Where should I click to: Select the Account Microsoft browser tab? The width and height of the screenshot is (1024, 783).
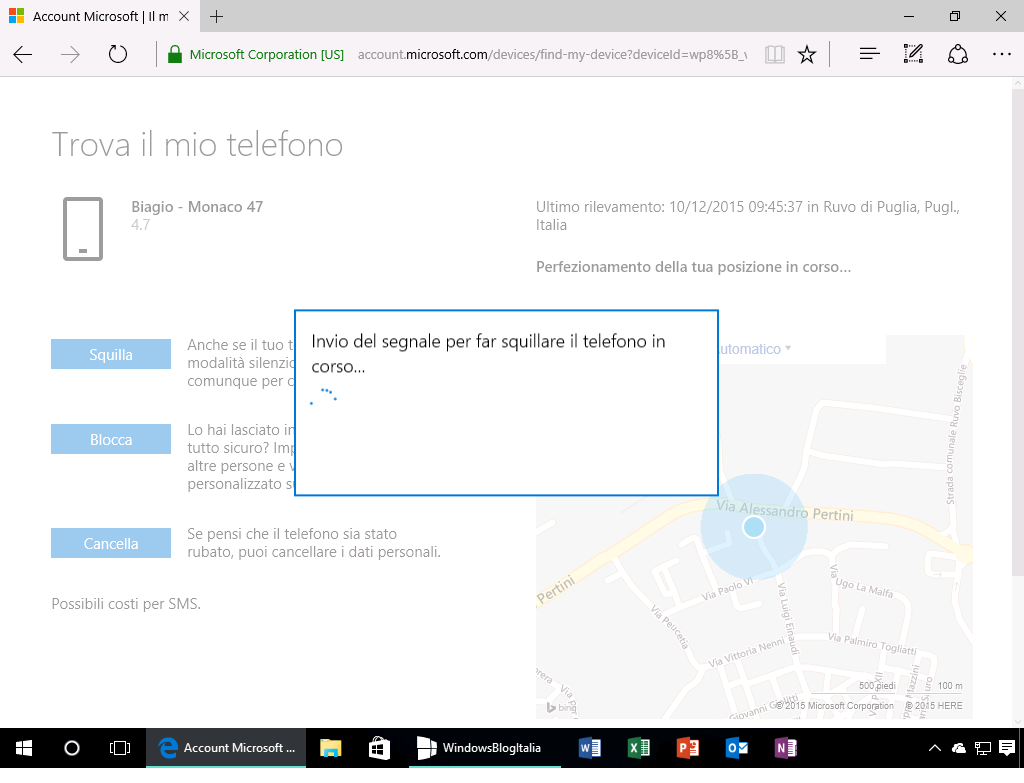pos(99,16)
